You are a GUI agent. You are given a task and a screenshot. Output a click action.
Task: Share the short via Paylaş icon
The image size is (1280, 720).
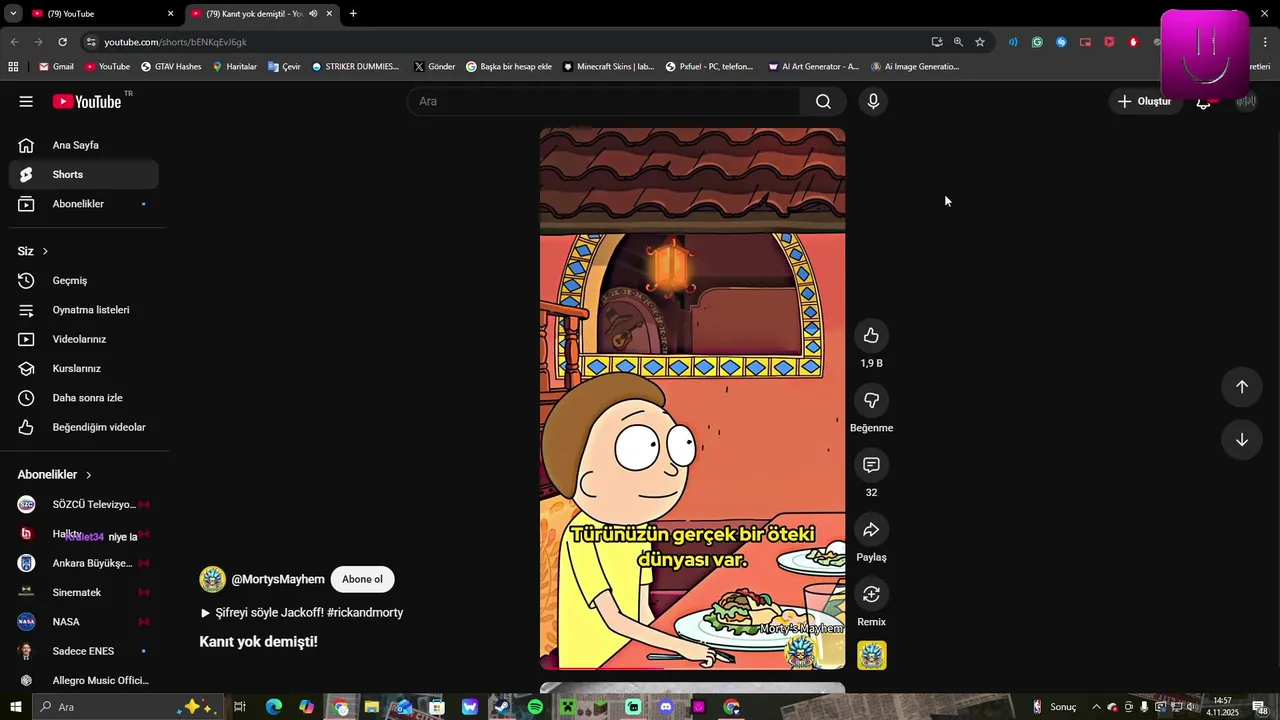click(x=871, y=530)
